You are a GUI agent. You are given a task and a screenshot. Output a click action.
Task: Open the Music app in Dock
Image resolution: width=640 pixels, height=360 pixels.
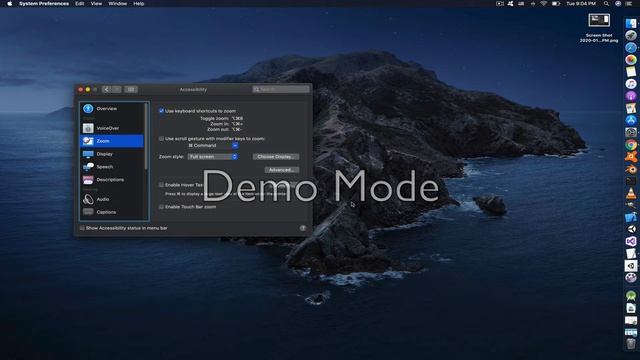(x=631, y=84)
